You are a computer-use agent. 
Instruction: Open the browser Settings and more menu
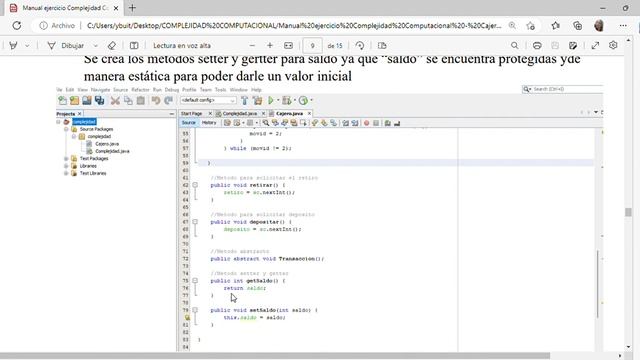(623, 25)
